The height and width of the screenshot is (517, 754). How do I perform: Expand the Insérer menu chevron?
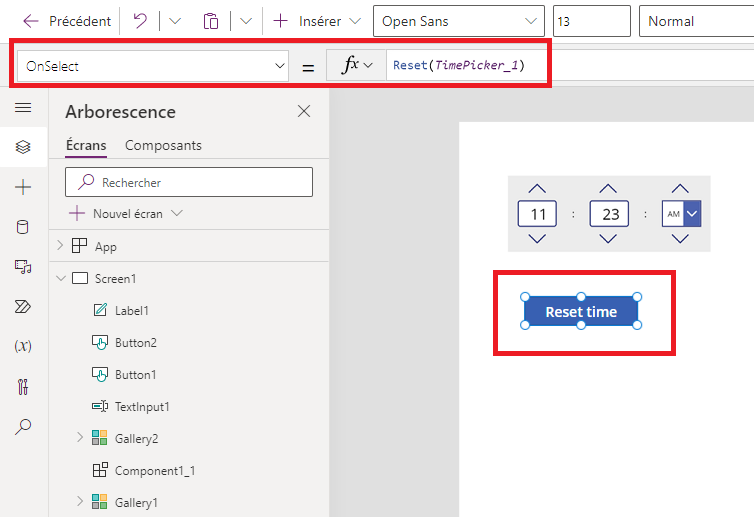[355, 21]
